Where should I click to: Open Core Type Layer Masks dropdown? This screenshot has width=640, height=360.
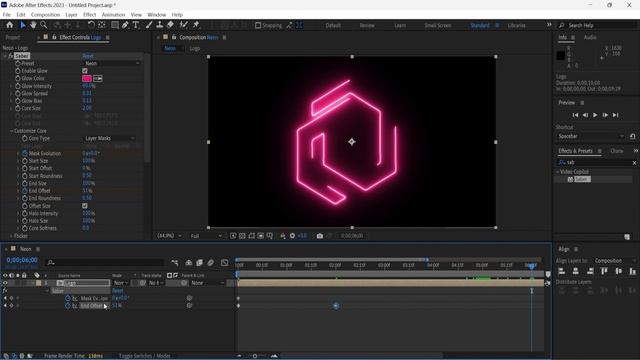point(110,138)
